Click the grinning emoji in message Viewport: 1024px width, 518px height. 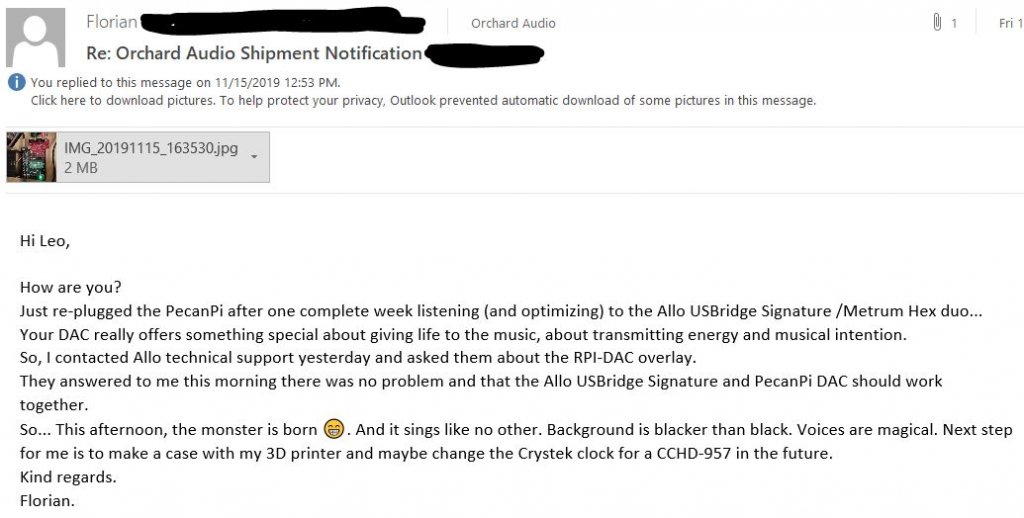pos(333,429)
